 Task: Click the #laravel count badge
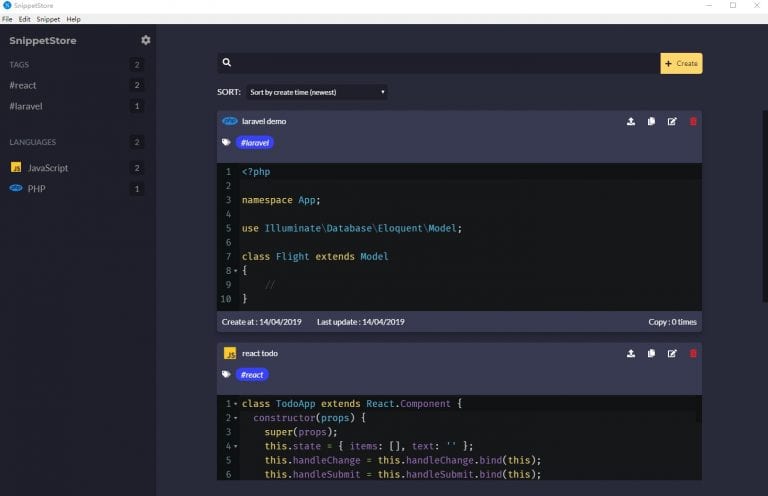[137, 106]
